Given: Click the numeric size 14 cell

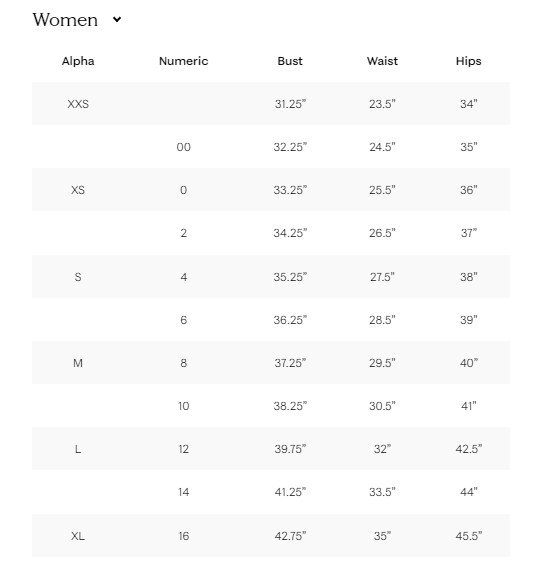Looking at the screenshot, I should click(183, 492).
